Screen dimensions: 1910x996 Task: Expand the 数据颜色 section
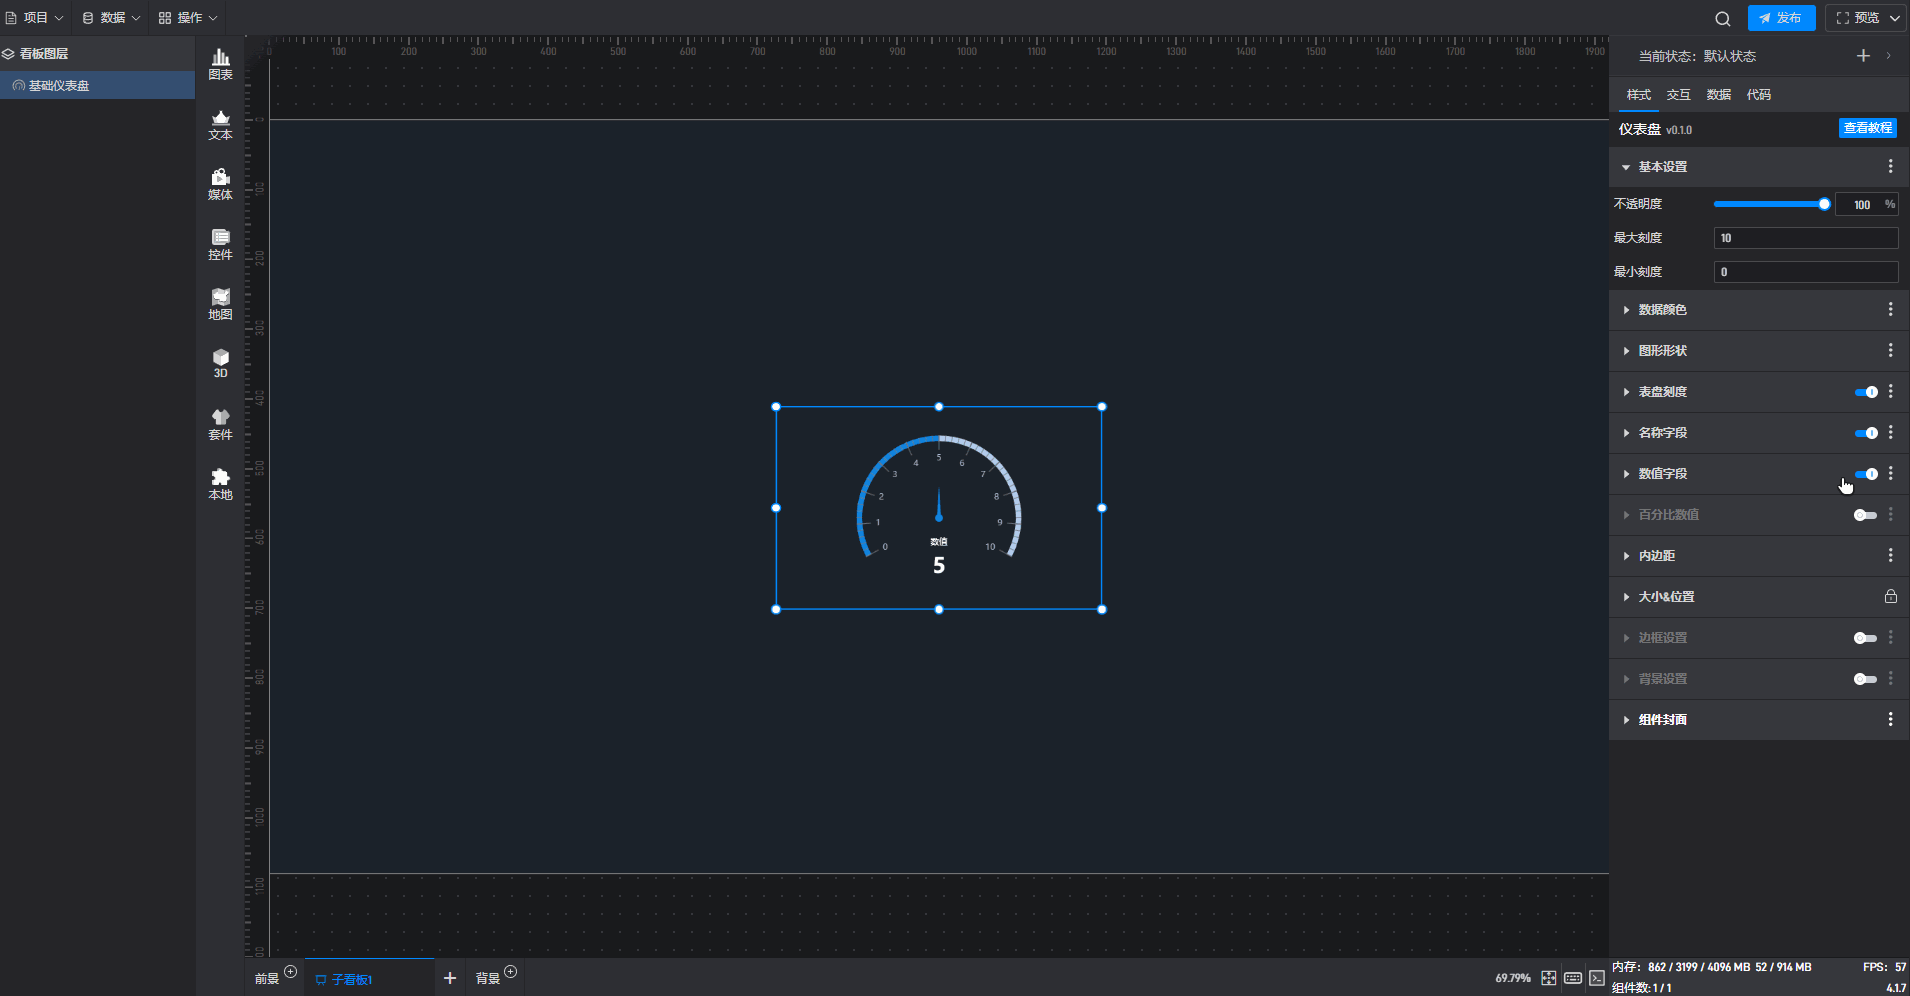pos(1662,310)
